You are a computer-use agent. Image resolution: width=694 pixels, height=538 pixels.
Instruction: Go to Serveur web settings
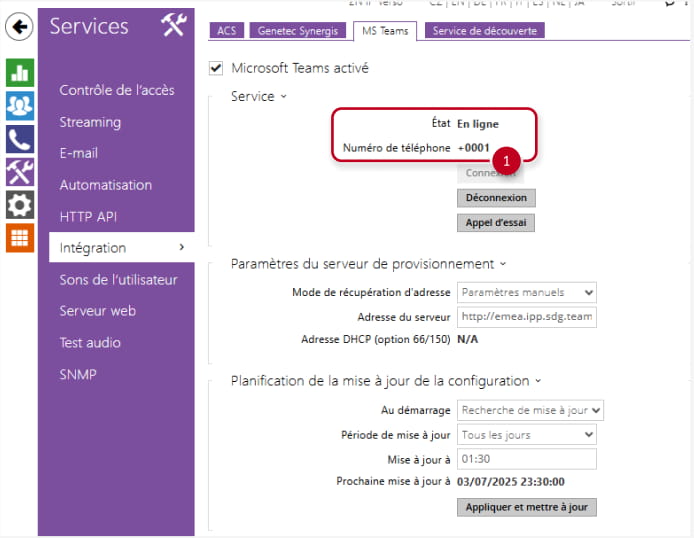97,311
